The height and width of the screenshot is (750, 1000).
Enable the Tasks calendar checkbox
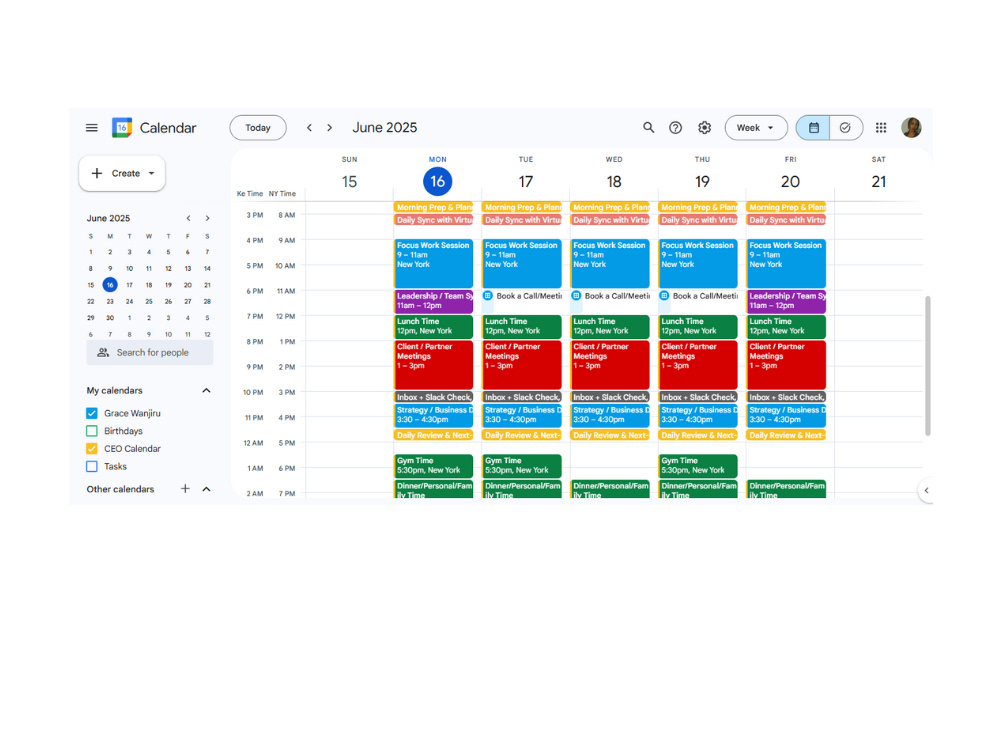[92, 466]
